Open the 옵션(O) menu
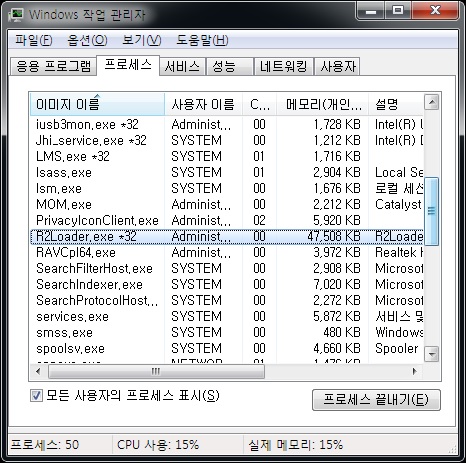 point(87,40)
